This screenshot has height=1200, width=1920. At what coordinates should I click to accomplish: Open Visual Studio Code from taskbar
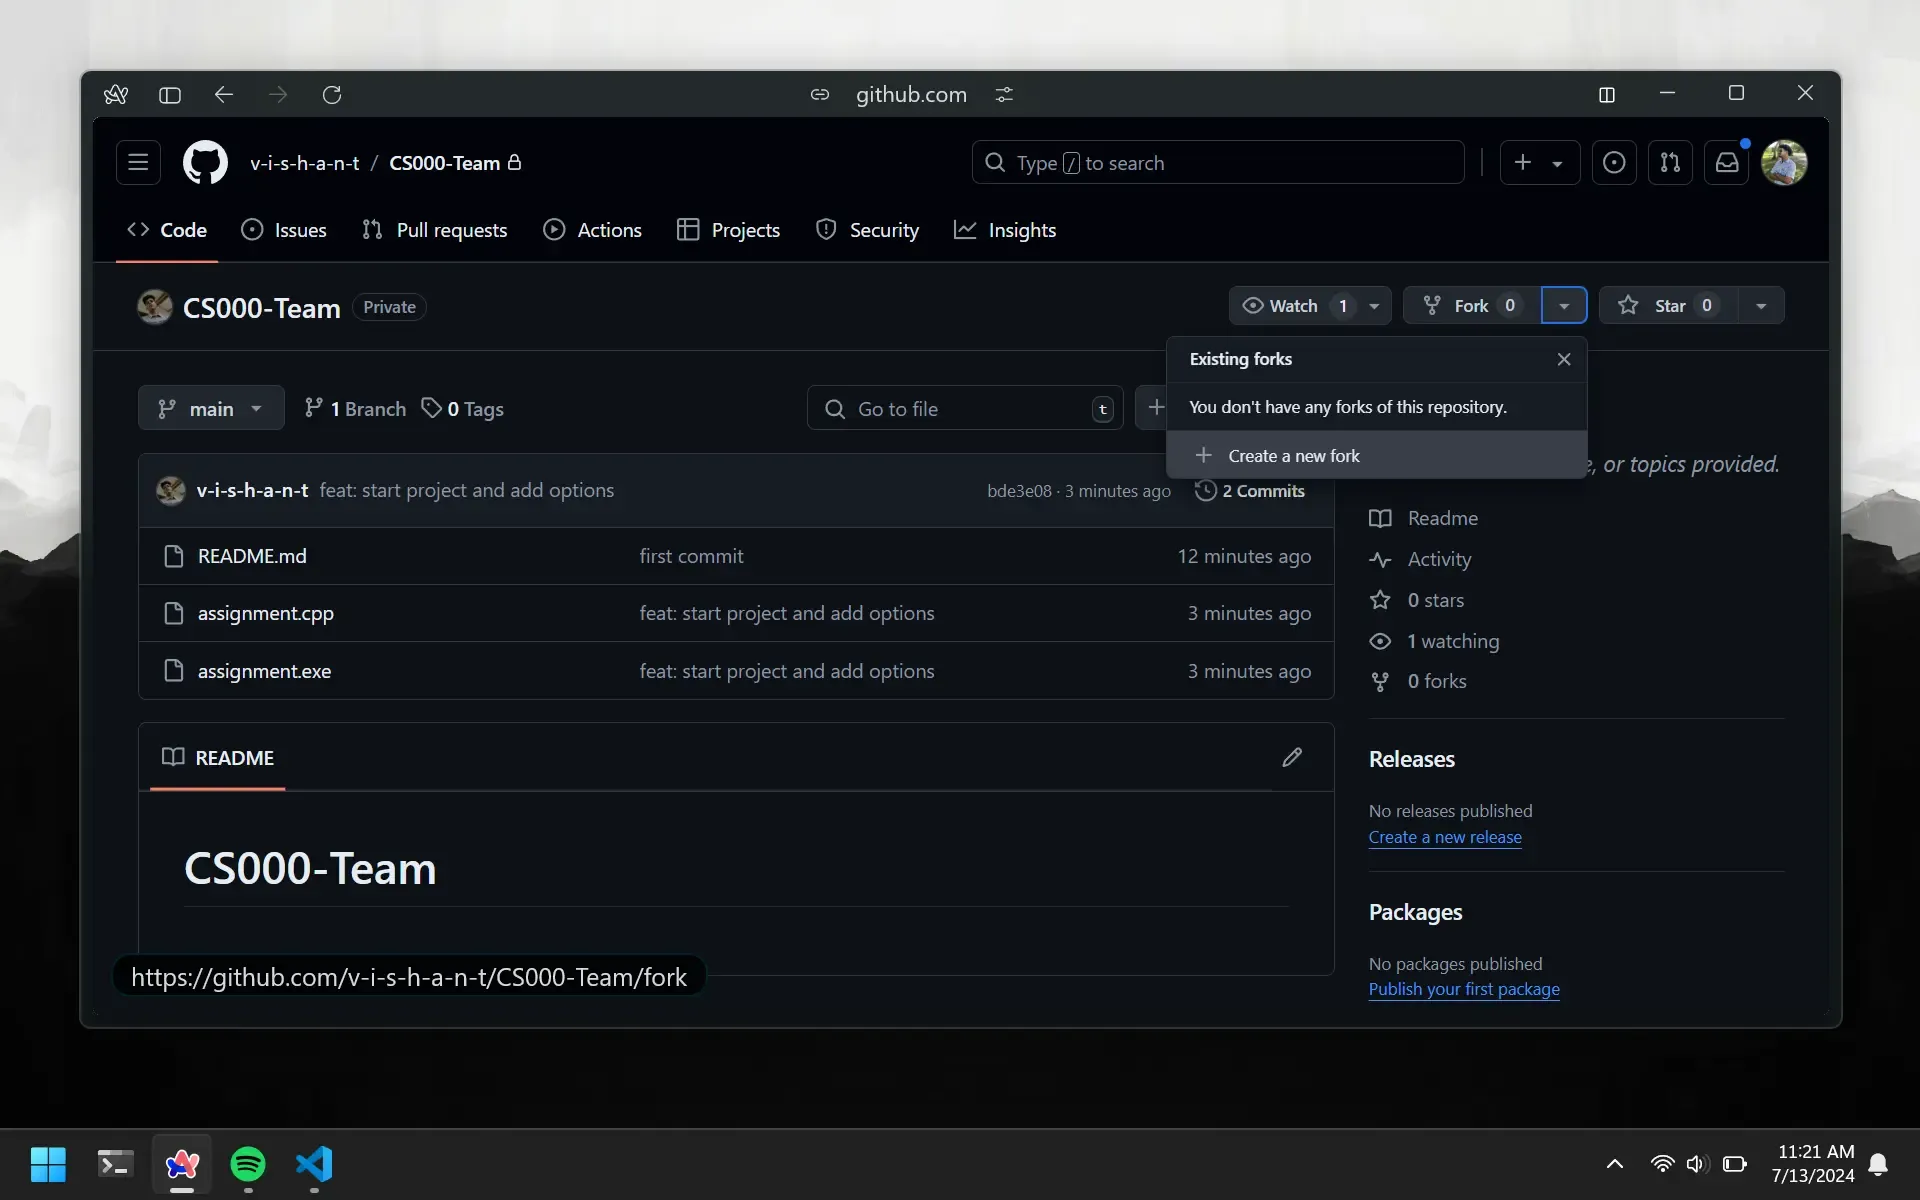(x=314, y=1164)
